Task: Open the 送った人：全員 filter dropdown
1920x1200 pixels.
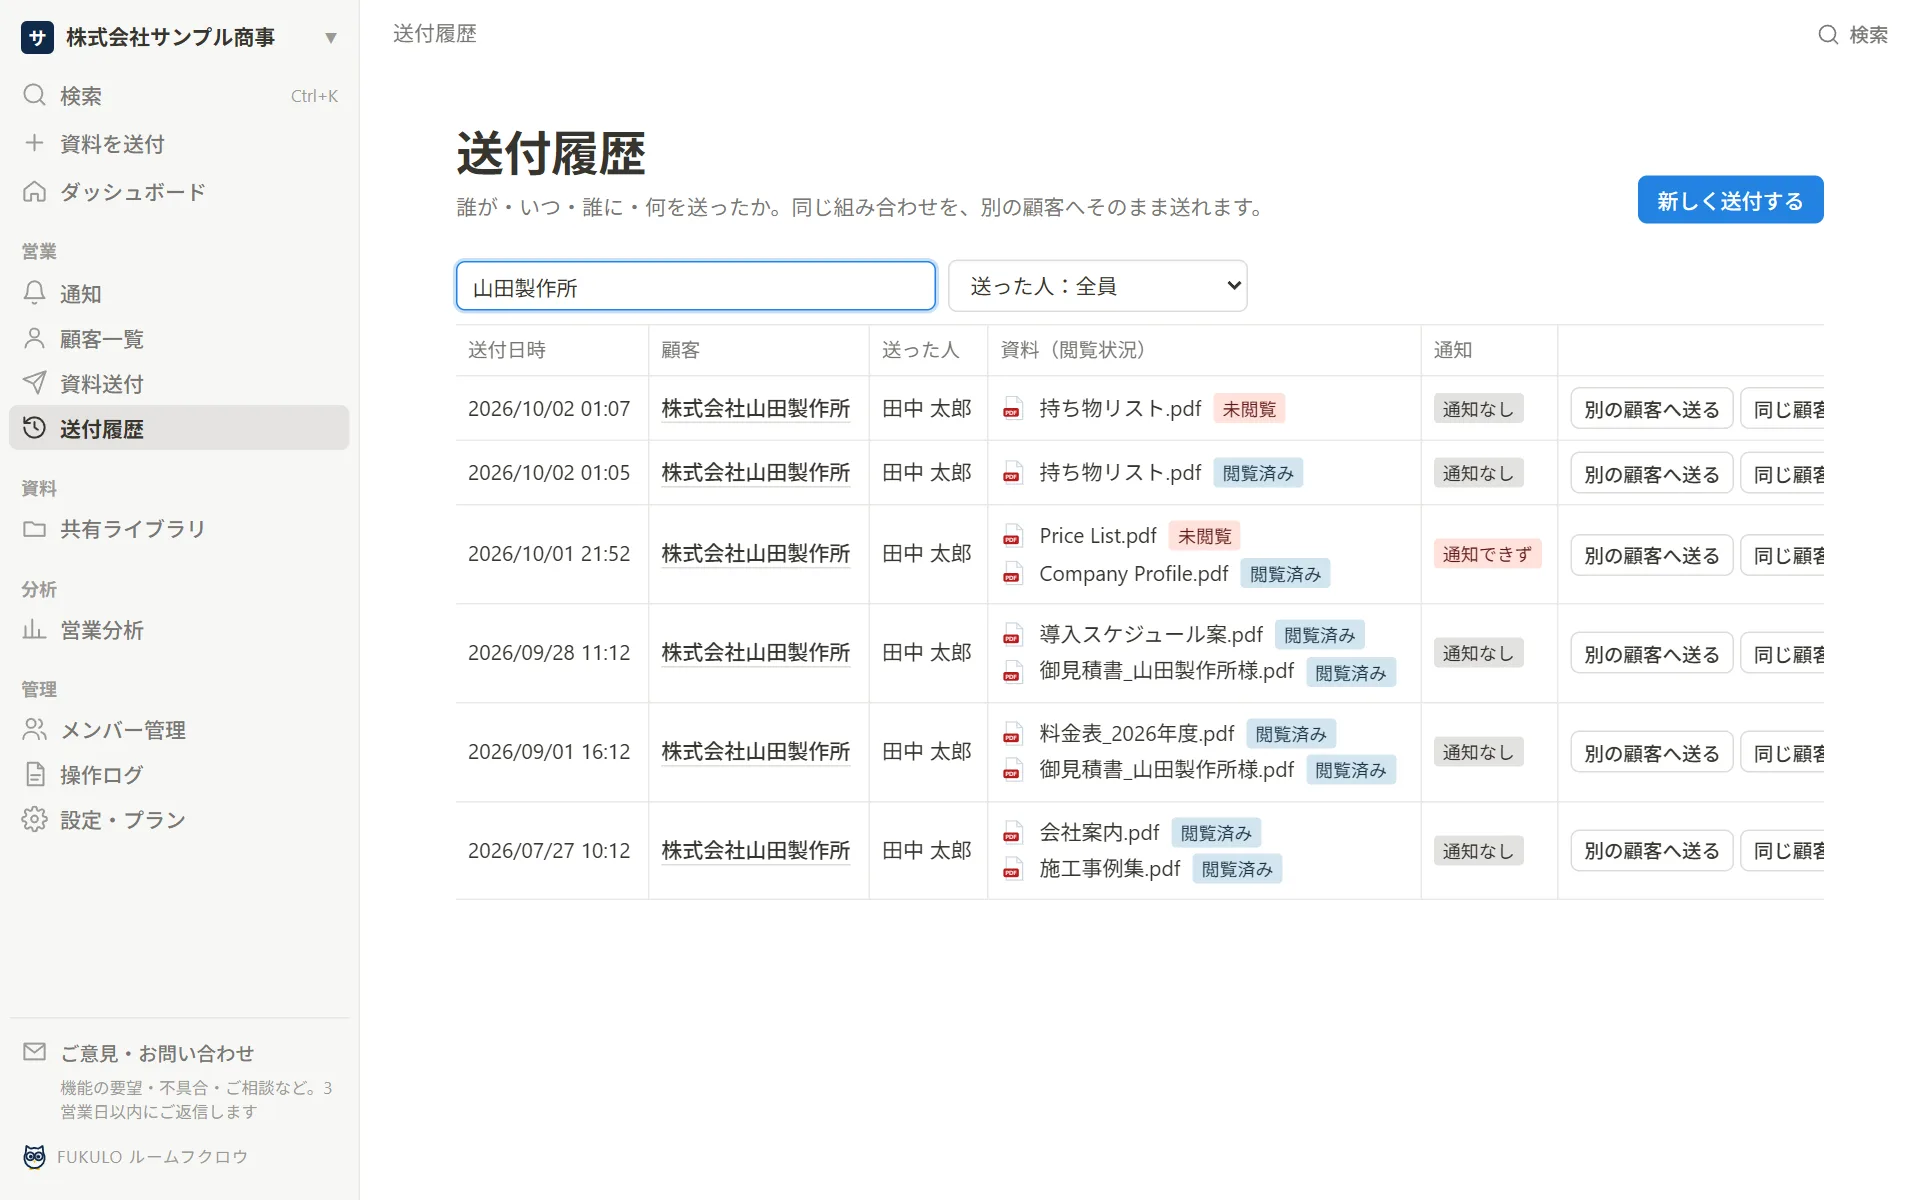Action: 1097,286
